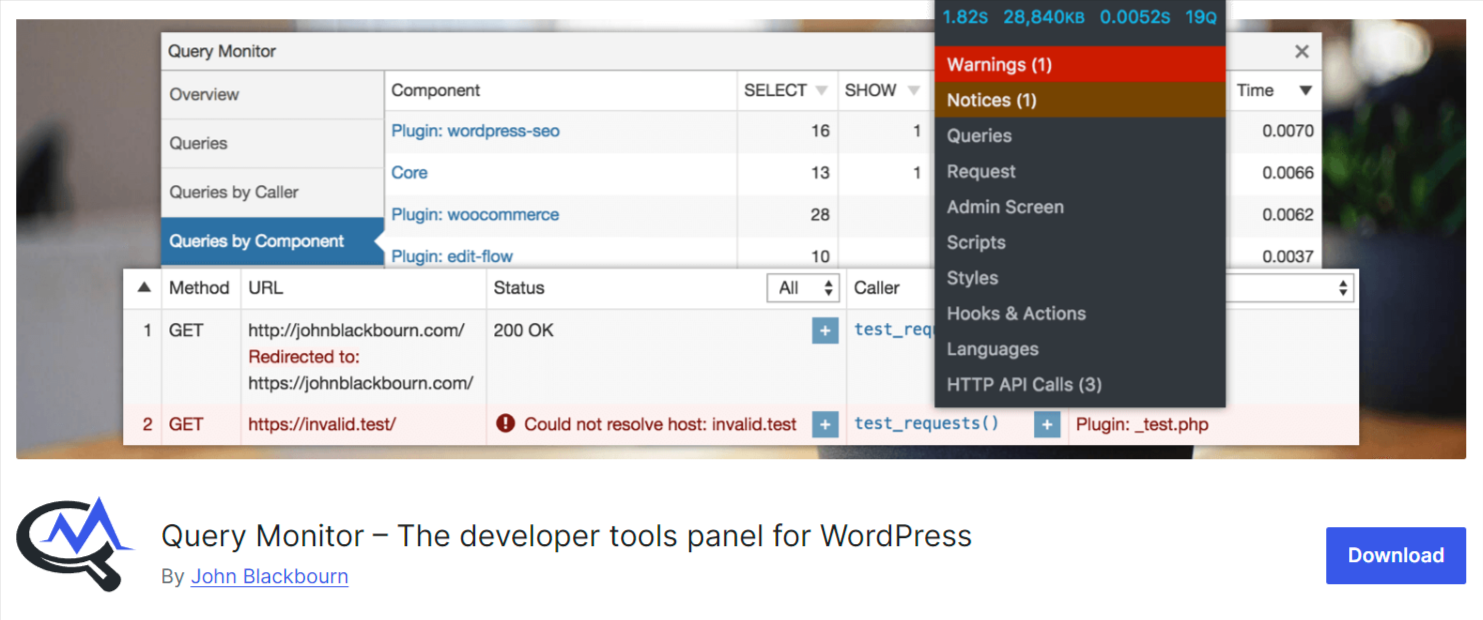
Task: Expand the 200 OK status row plus icon
Action: [825, 331]
